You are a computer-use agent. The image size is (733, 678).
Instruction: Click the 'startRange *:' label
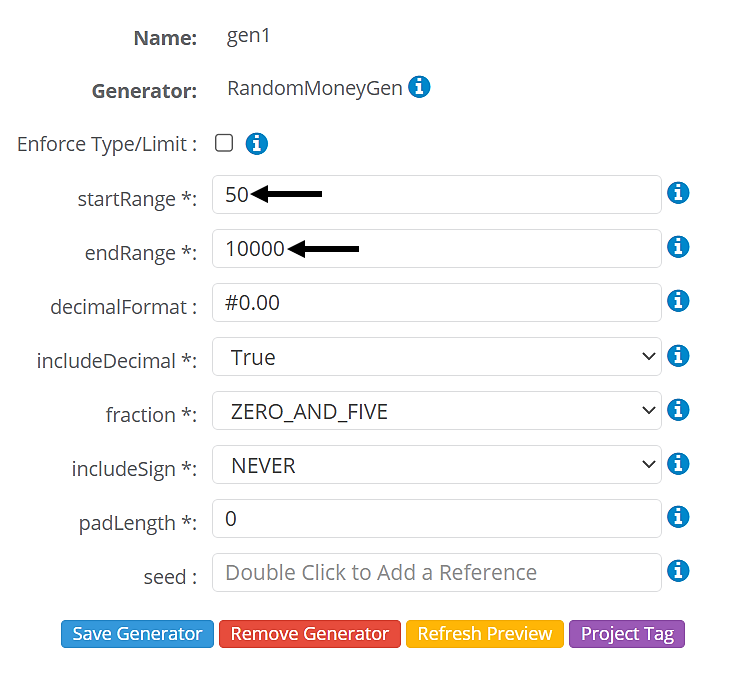(x=137, y=199)
